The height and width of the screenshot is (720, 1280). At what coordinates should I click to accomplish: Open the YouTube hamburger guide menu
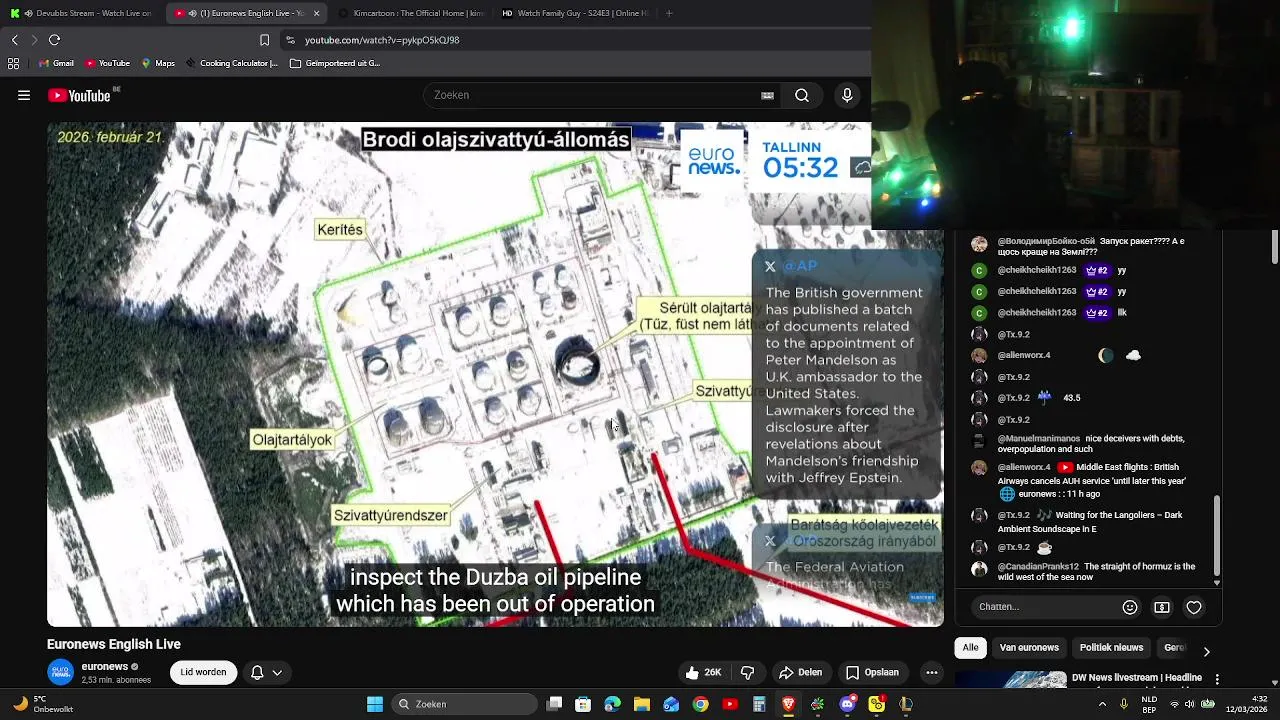point(23,95)
